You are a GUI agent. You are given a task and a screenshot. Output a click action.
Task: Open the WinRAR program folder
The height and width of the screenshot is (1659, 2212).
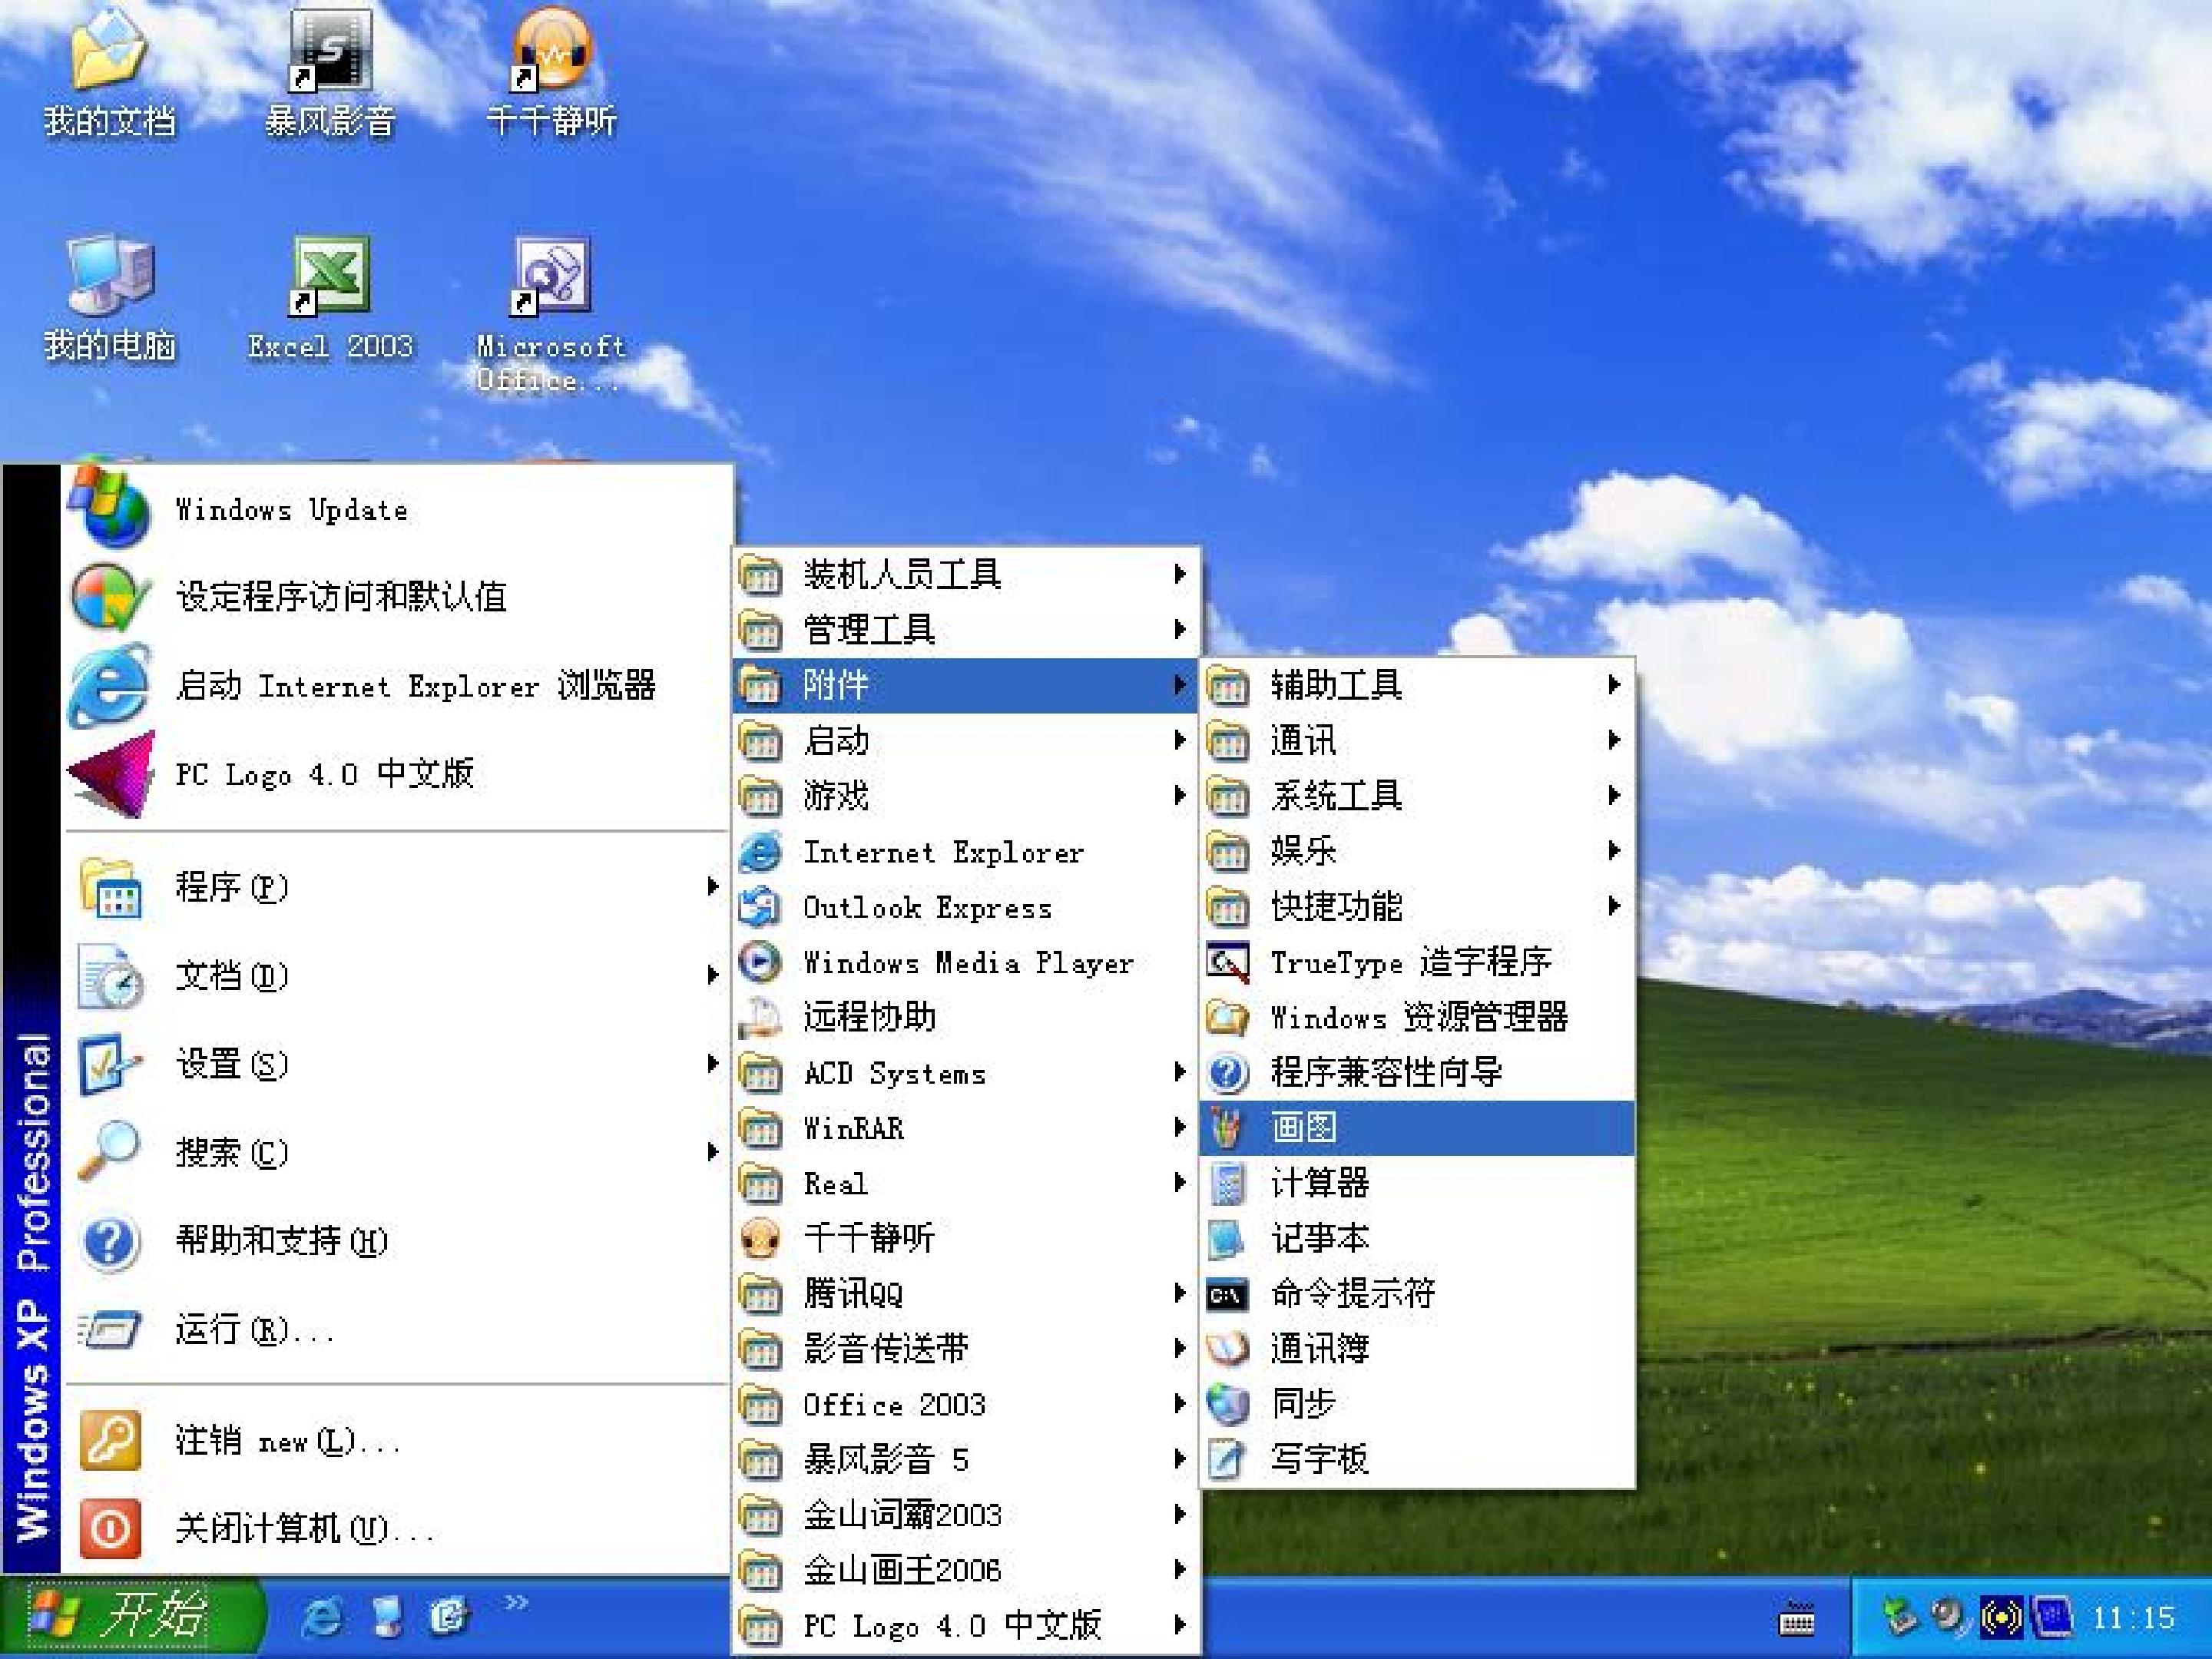(966, 1128)
